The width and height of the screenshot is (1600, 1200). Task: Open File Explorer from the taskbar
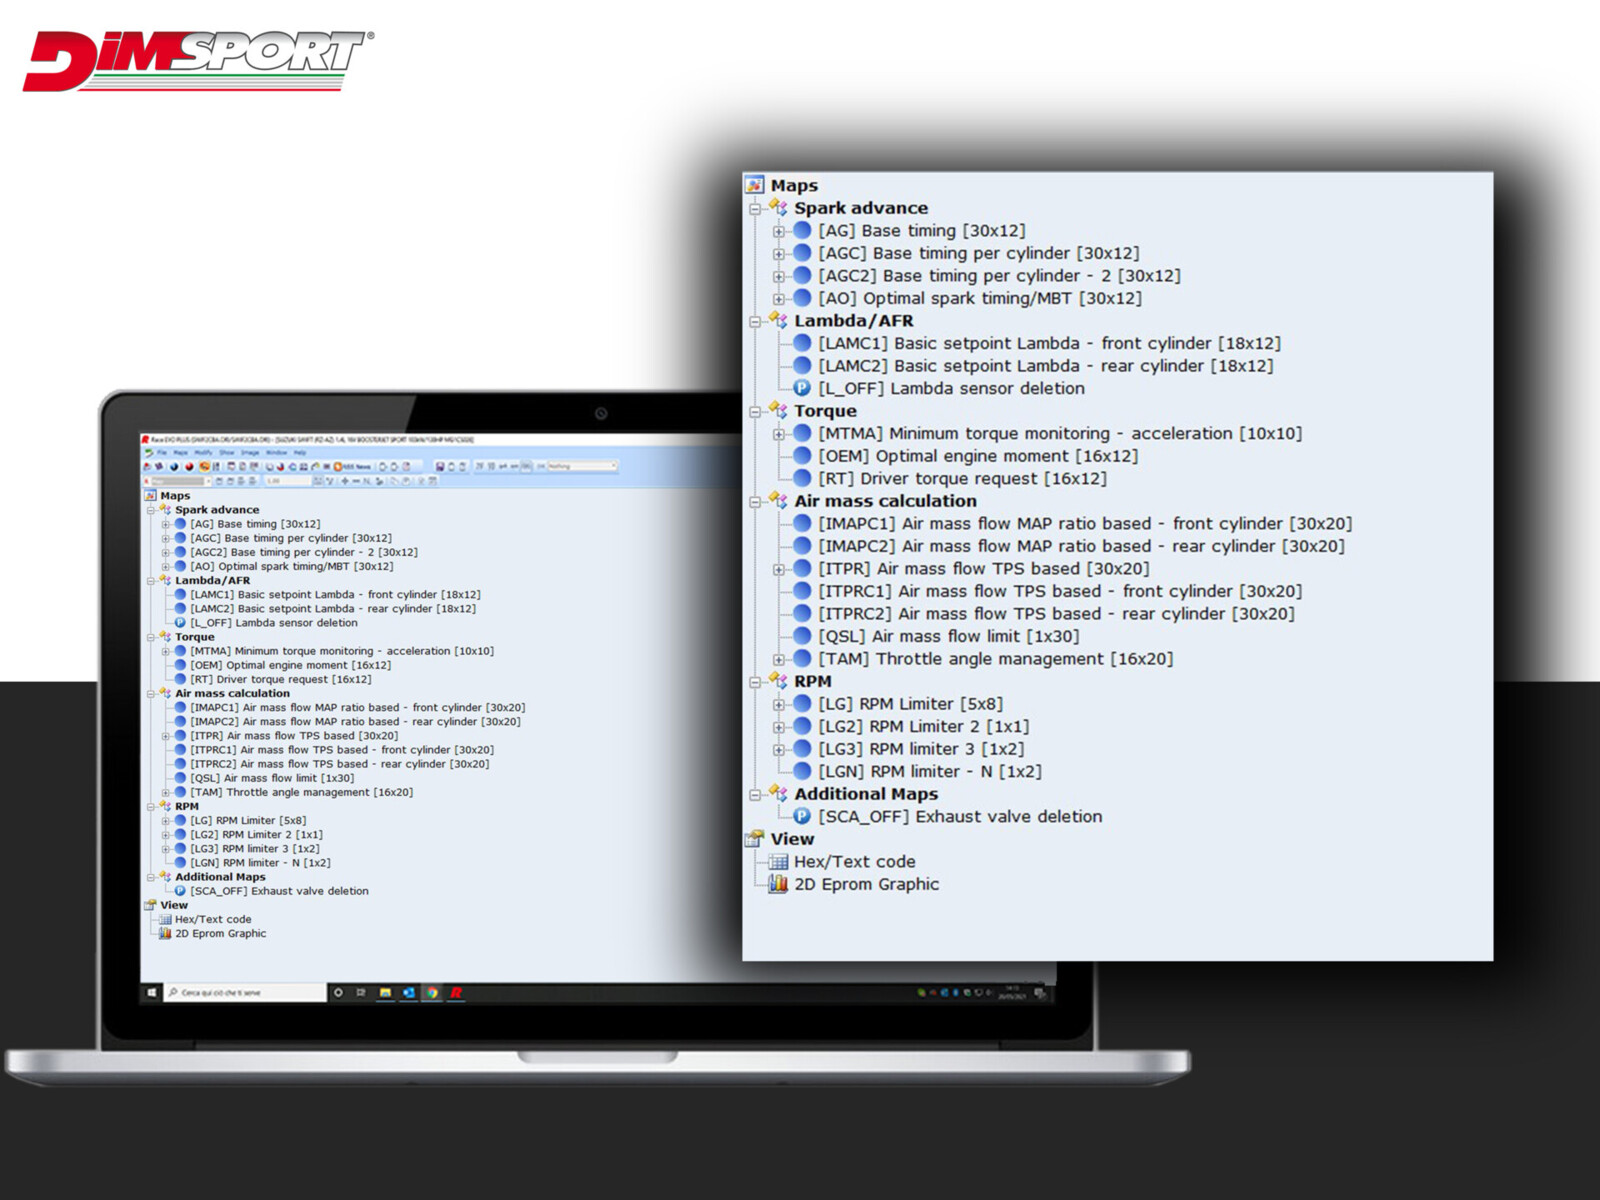tap(385, 993)
